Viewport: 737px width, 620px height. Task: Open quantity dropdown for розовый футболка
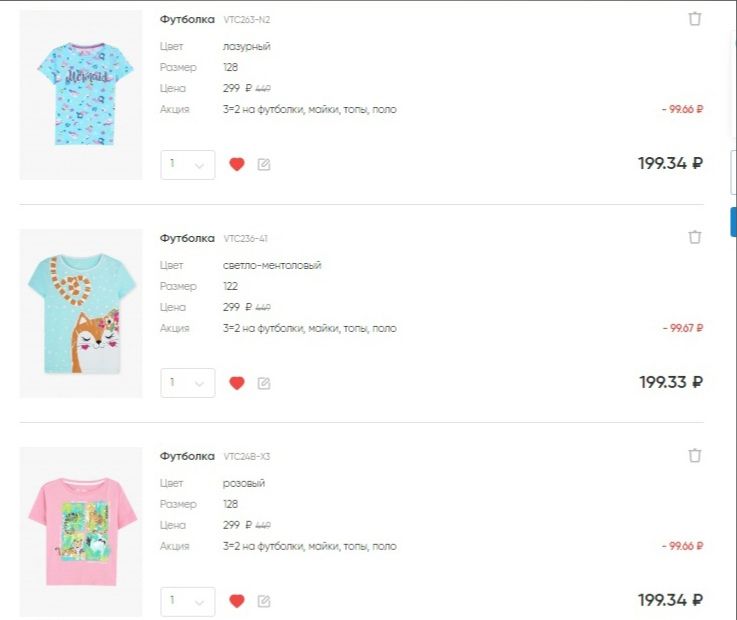tap(188, 601)
